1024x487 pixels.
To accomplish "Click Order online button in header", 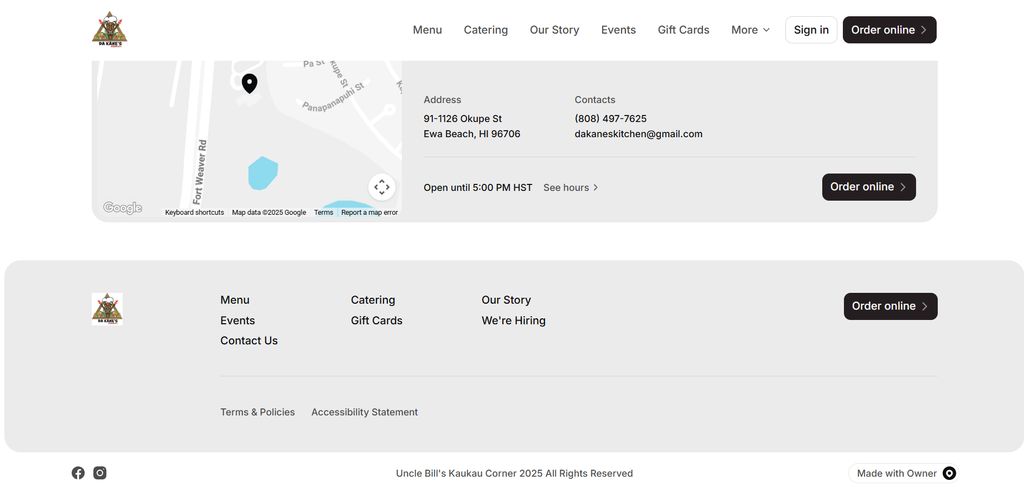I will point(889,30).
